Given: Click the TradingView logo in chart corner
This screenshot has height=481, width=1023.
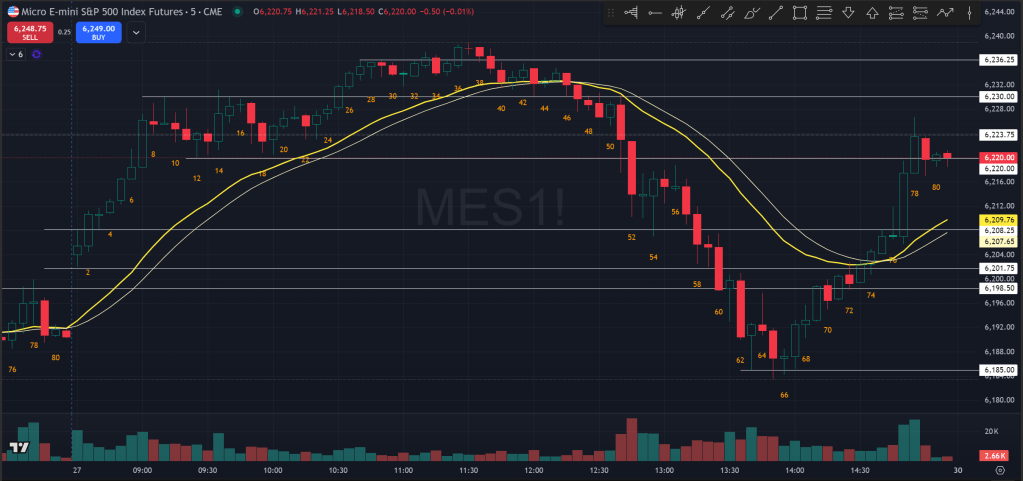Looking at the screenshot, I should pyautogui.click(x=17, y=449).
